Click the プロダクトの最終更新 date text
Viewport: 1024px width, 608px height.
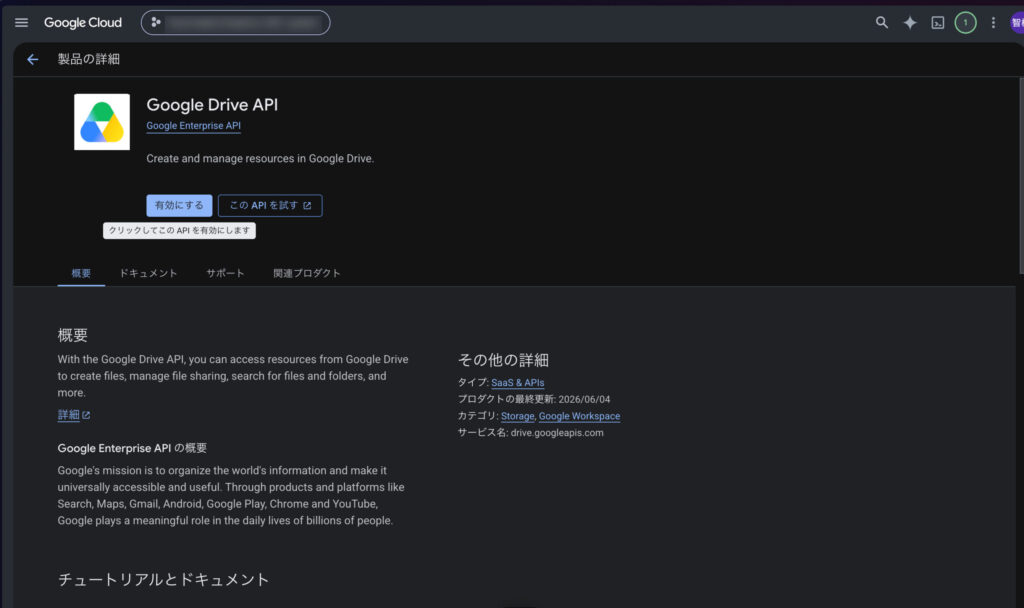pyautogui.click(x=534, y=399)
